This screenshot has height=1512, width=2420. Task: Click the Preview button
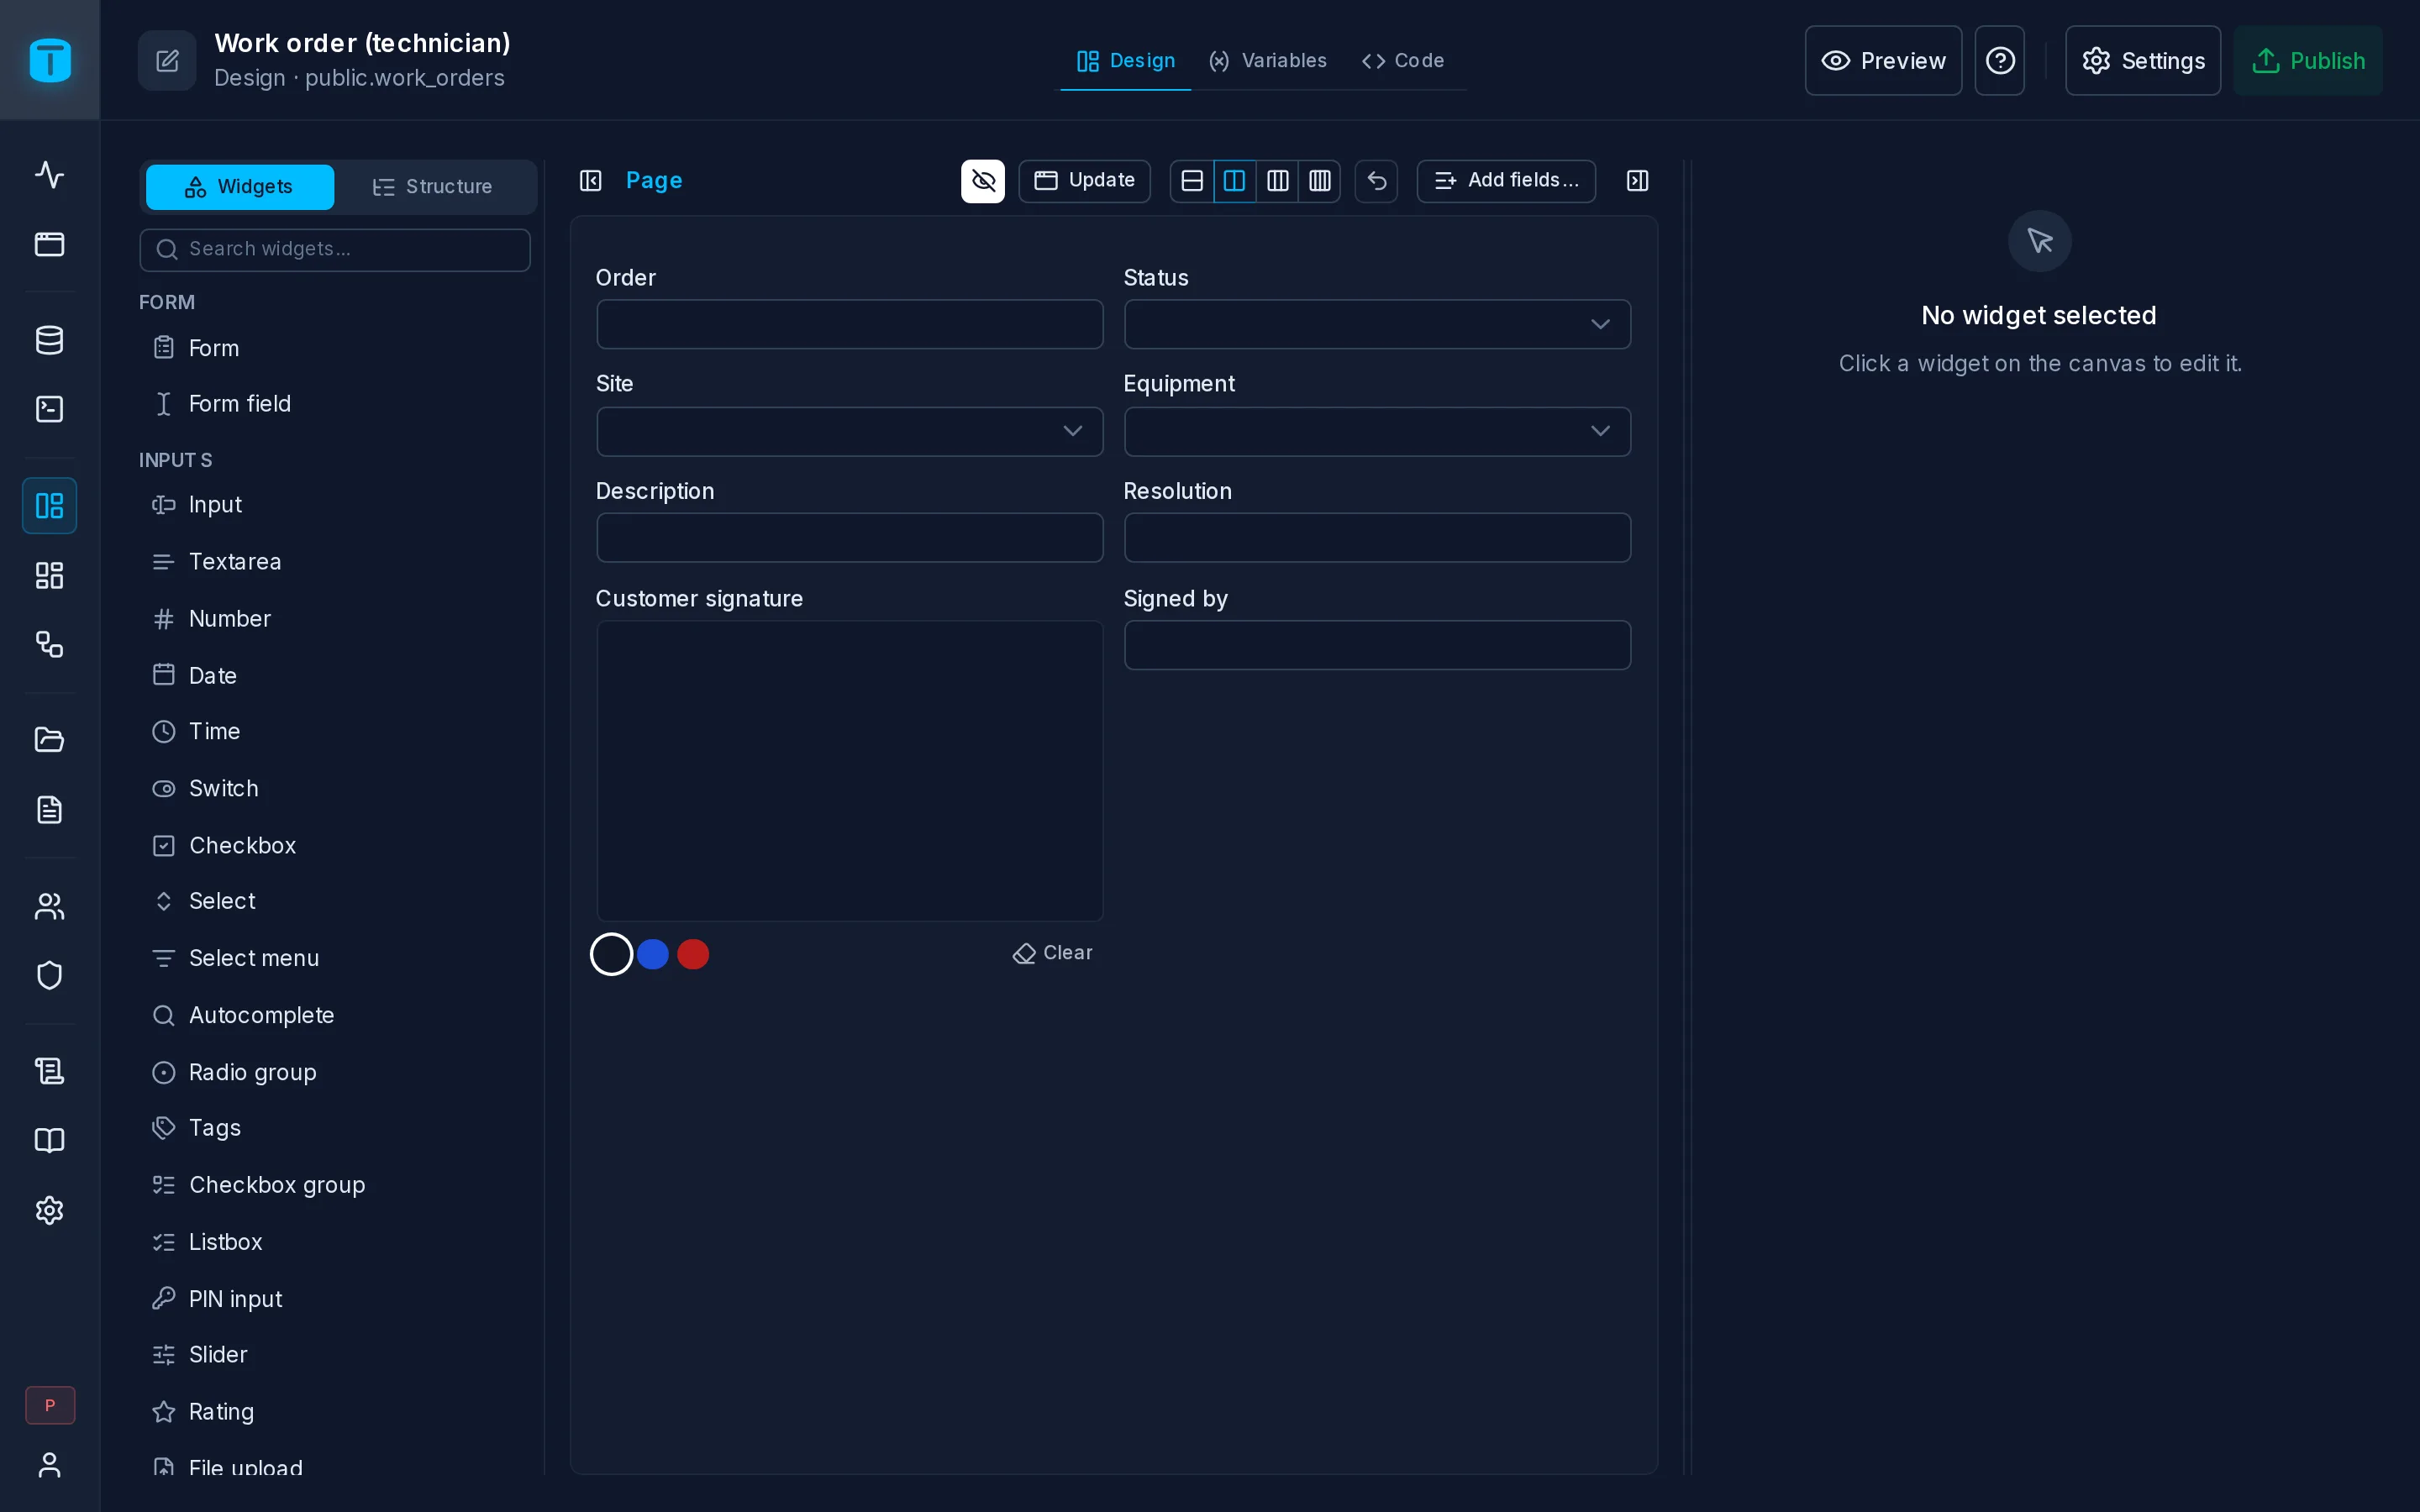pyautogui.click(x=1882, y=61)
